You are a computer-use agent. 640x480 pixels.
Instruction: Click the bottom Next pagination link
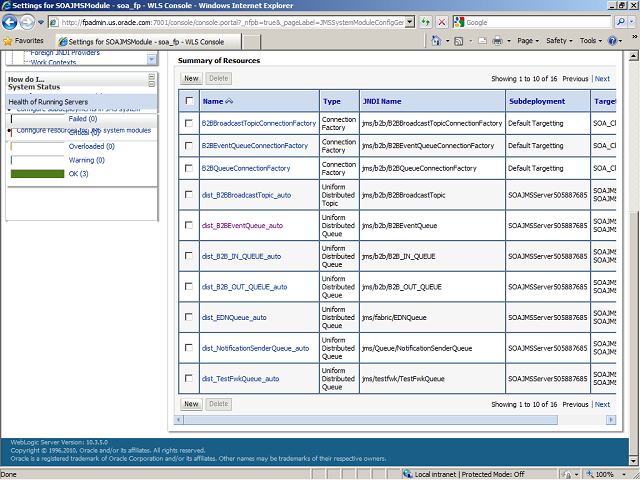point(602,404)
